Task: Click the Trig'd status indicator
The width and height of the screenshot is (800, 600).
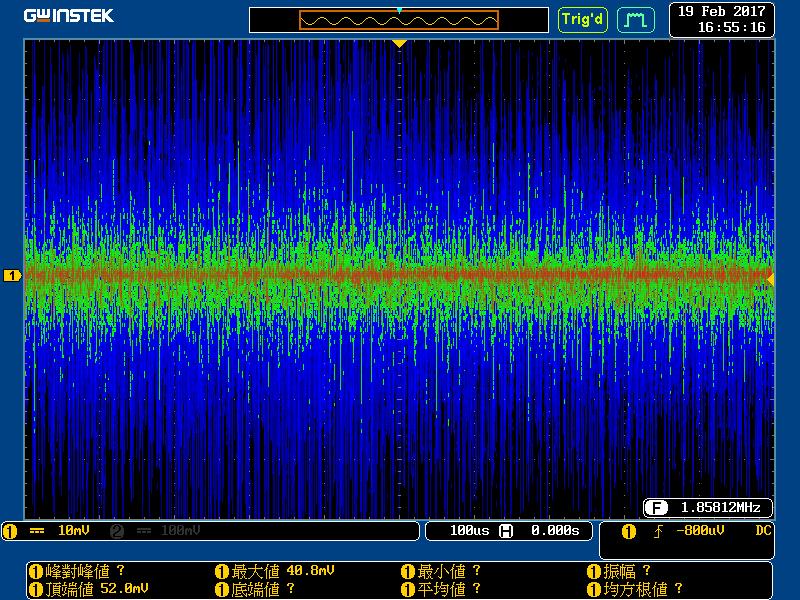Action: click(582, 20)
